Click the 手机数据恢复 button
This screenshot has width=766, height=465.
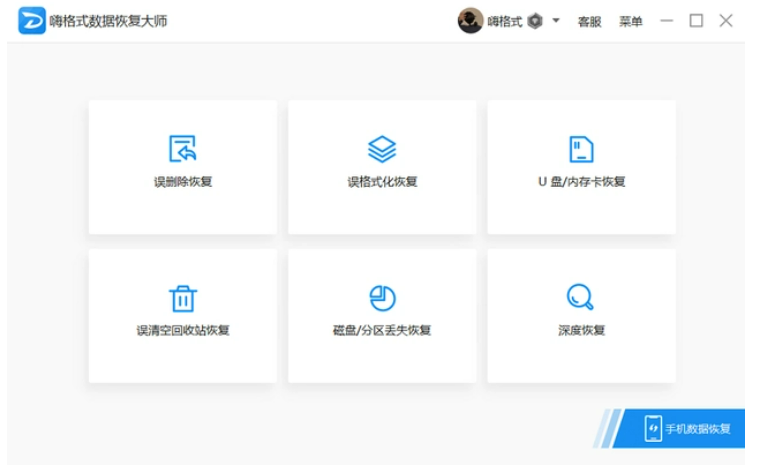pos(697,429)
